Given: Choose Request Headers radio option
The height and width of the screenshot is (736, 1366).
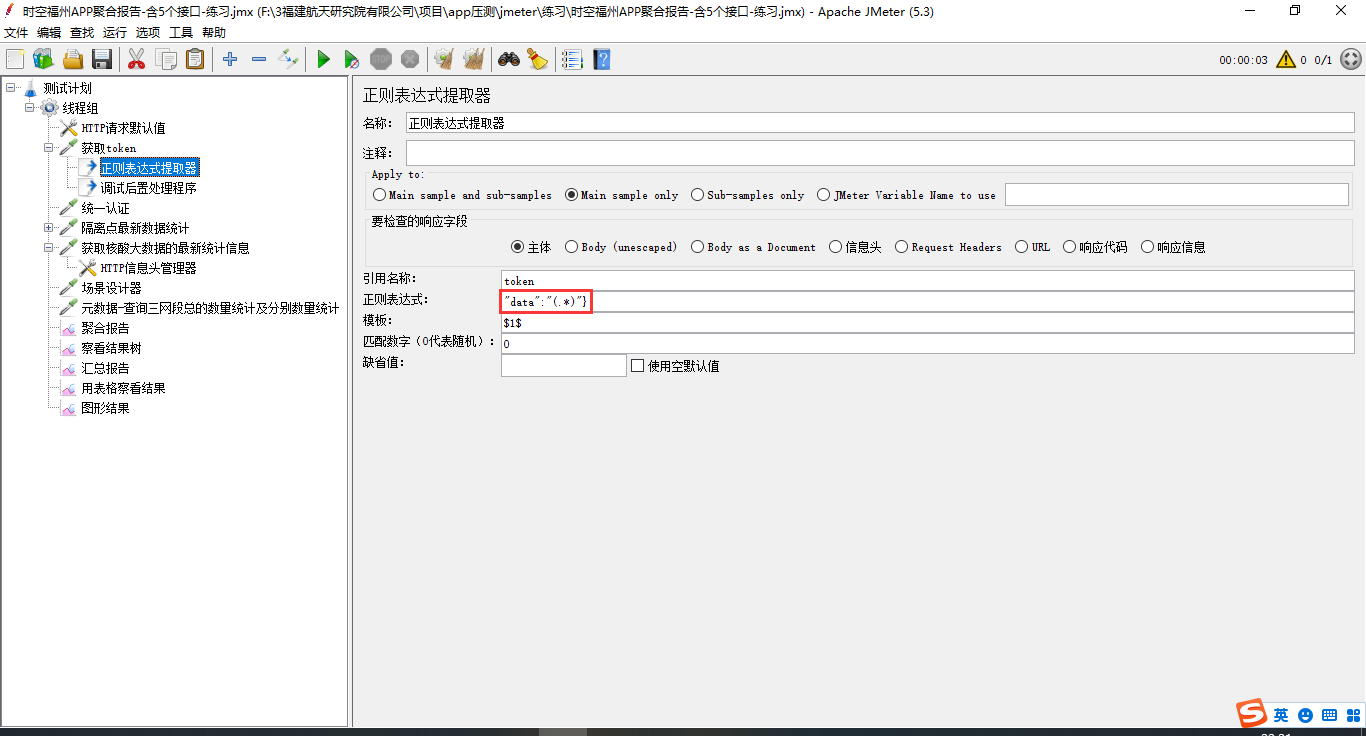Looking at the screenshot, I should click(901, 247).
